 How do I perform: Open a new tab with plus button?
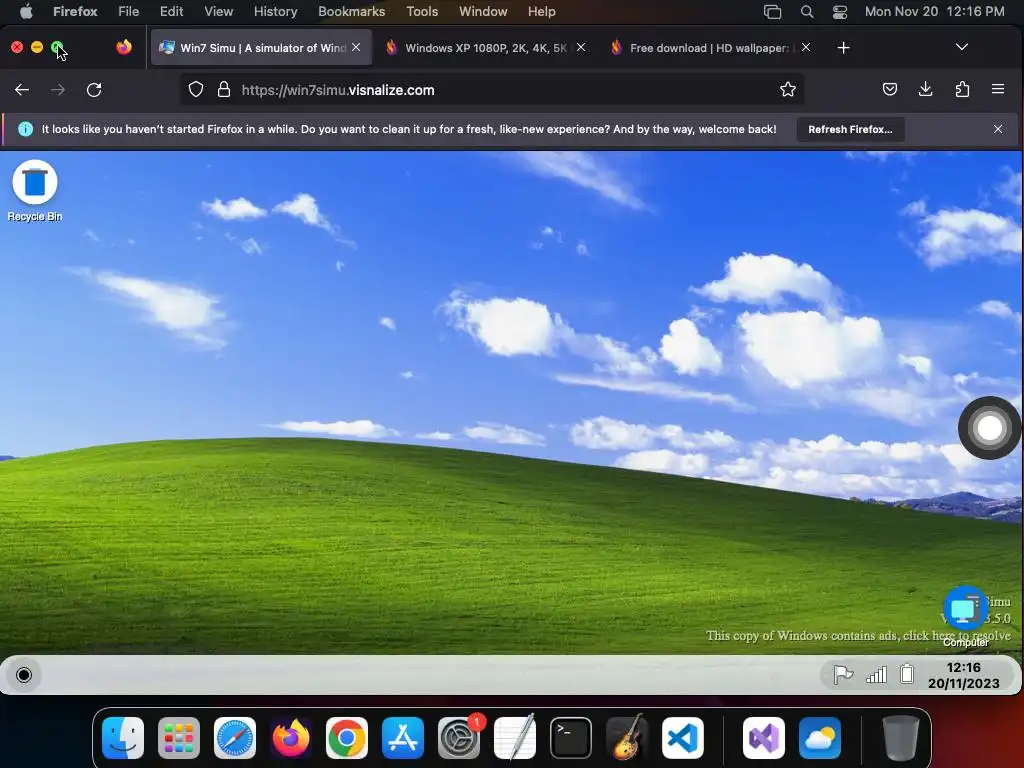tap(843, 48)
